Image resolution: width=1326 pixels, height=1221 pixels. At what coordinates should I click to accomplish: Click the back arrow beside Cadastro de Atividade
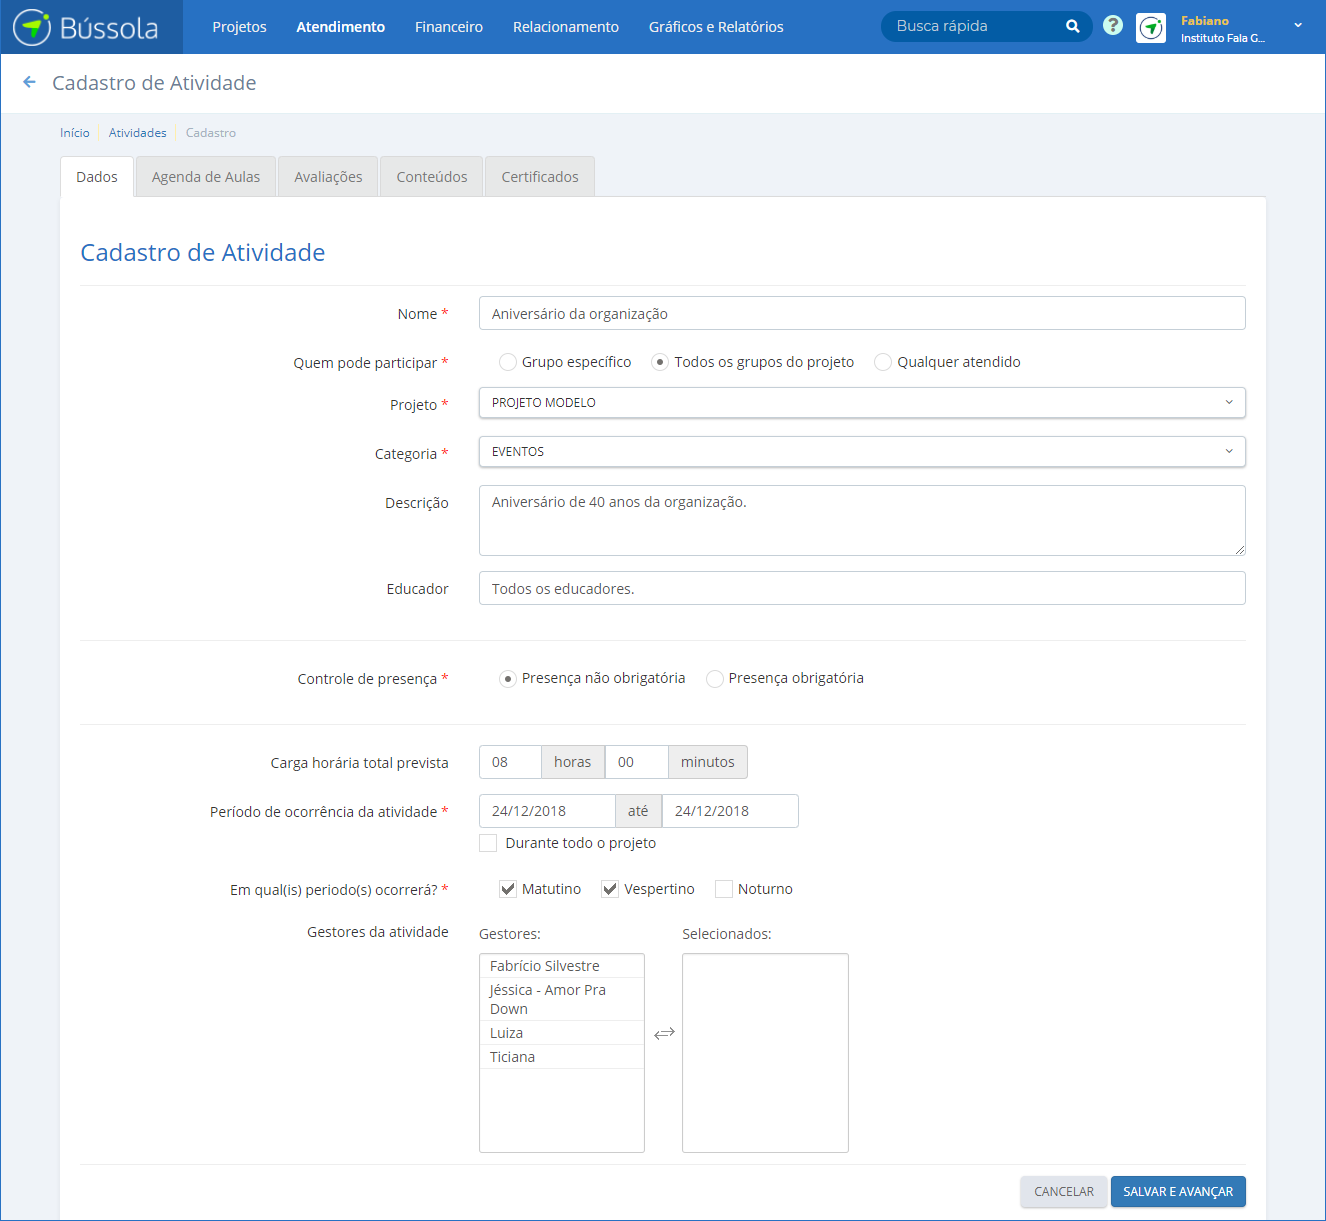29,83
